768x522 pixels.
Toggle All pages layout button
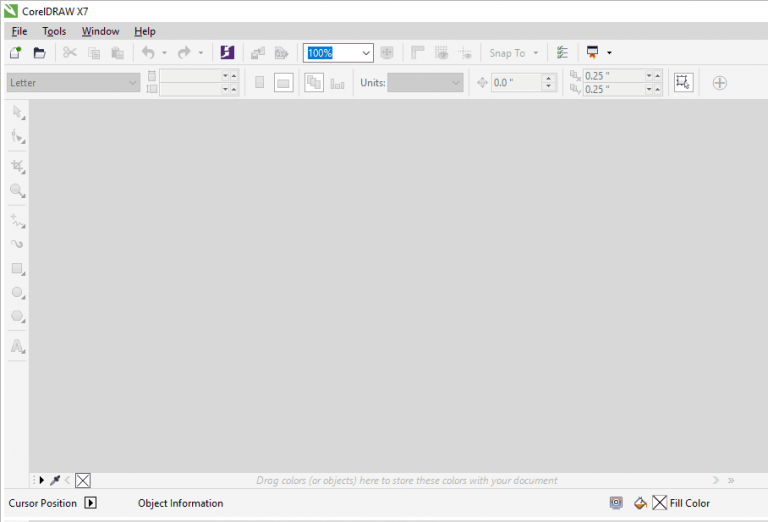314,82
